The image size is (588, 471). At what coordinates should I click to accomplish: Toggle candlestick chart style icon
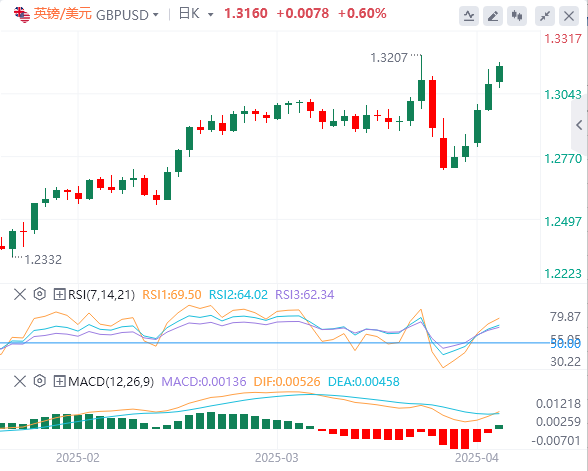click(x=517, y=16)
